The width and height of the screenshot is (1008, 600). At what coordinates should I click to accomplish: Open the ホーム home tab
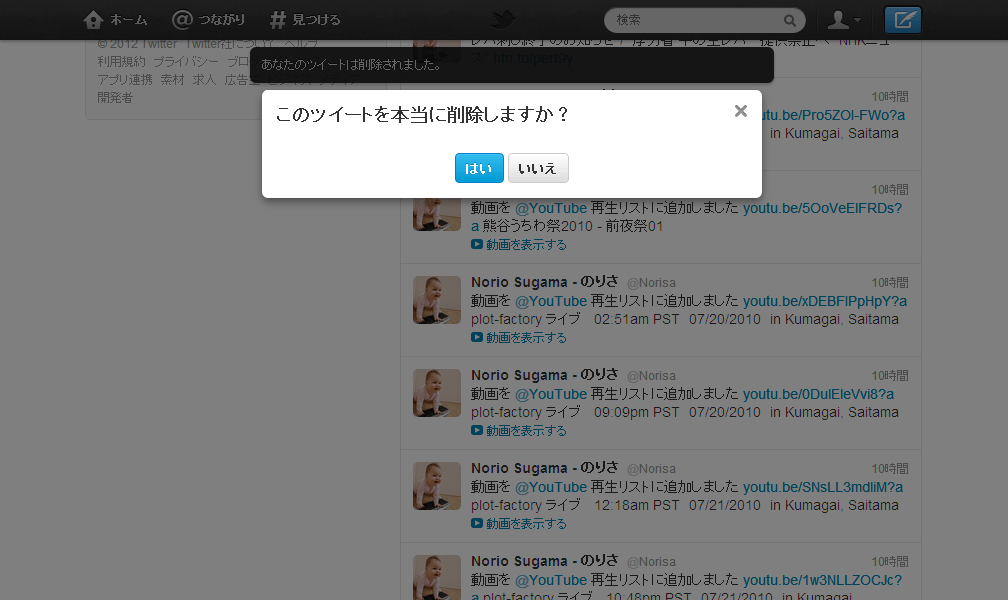[116, 20]
